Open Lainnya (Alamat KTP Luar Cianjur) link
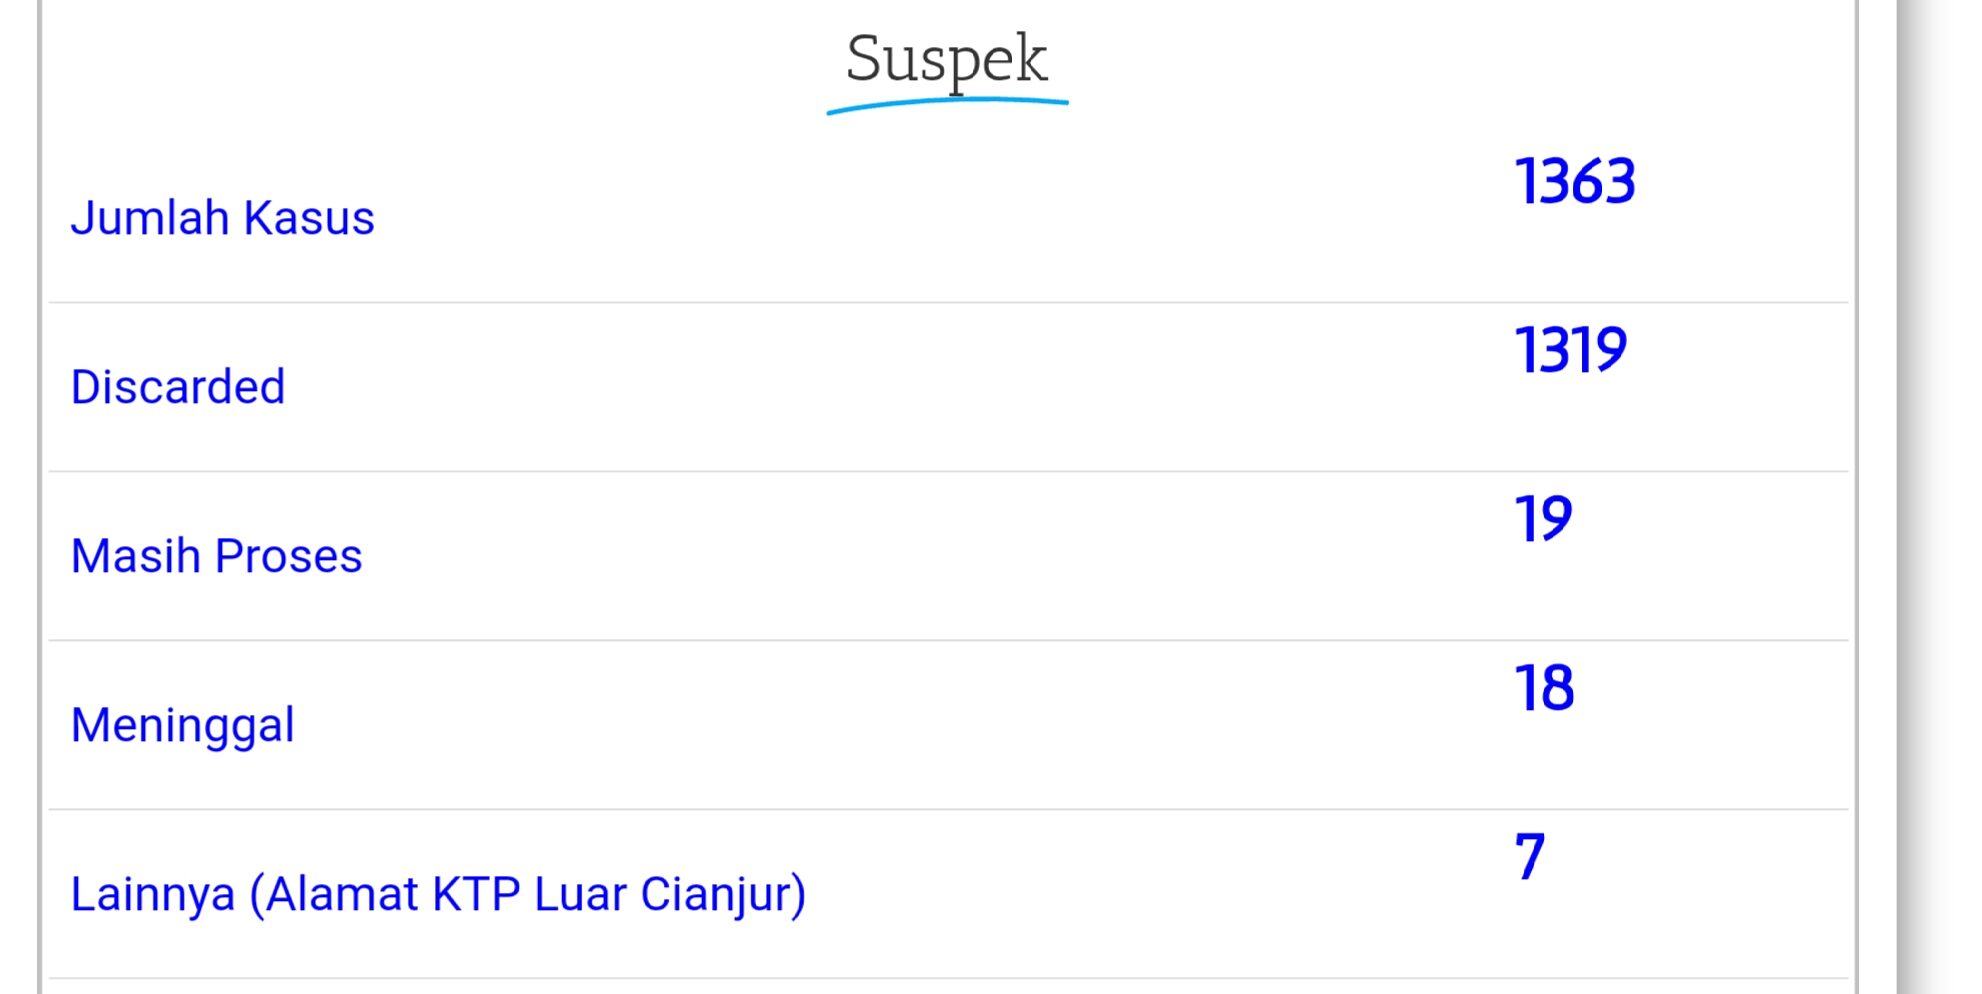 [438, 894]
